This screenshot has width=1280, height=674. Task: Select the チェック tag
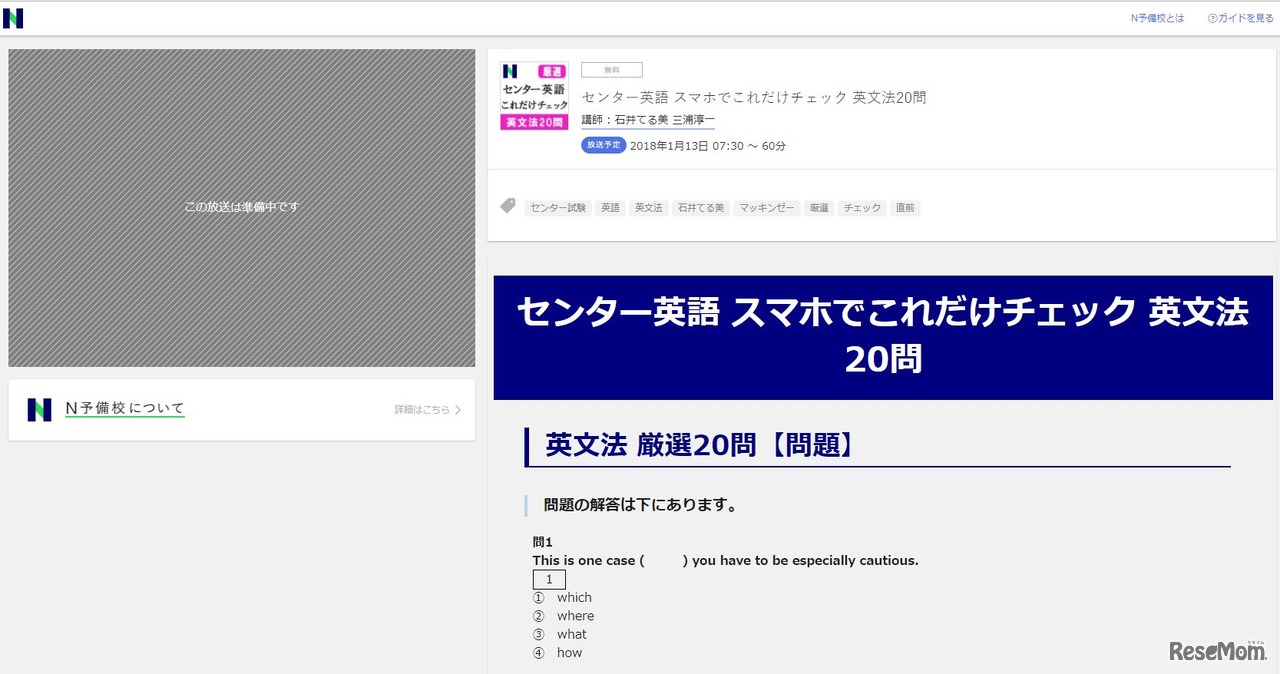coord(862,208)
